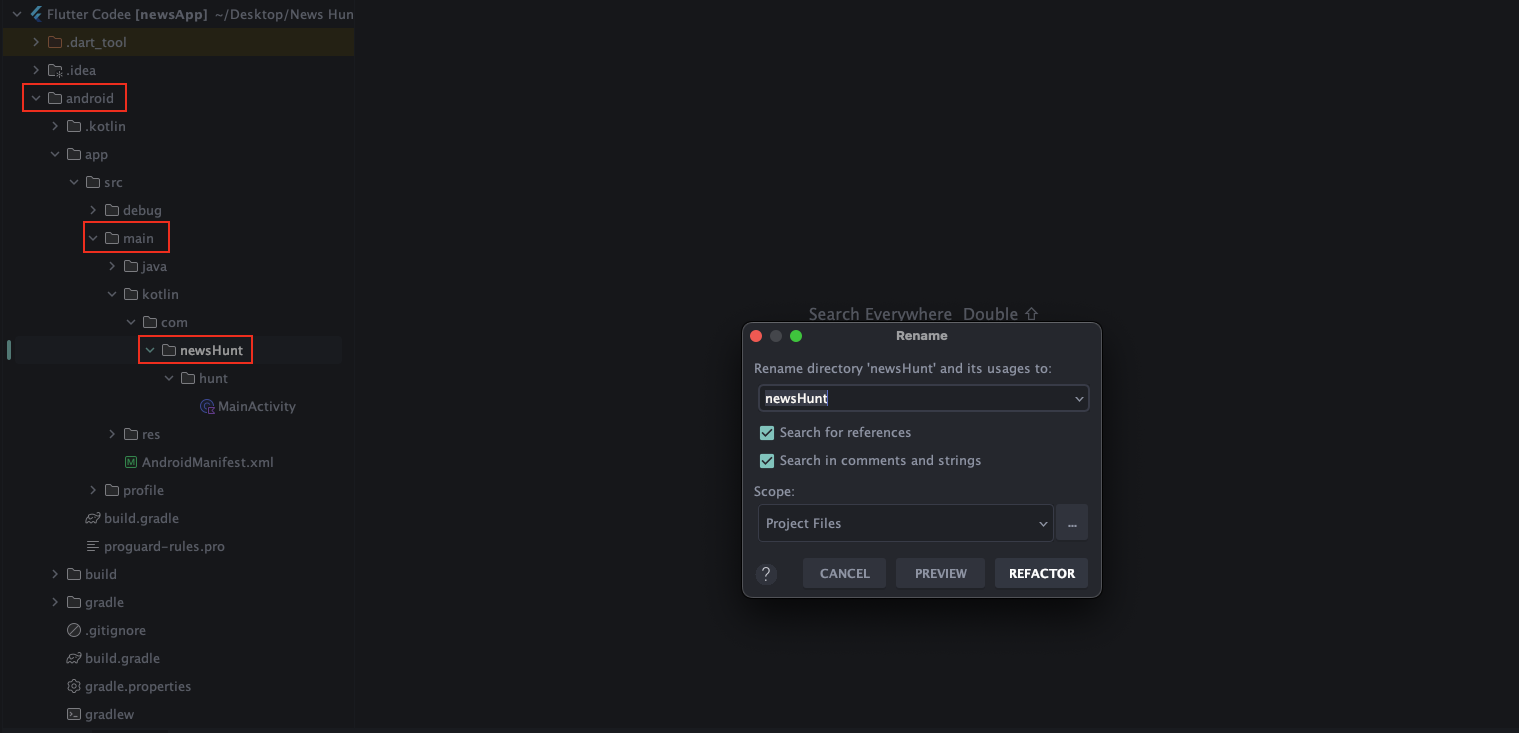The width and height of the screenshot is (1519, 733).
Task: Click the Flutter project icon at tree root
Action: pyautogui.click(x=37, y=14)
